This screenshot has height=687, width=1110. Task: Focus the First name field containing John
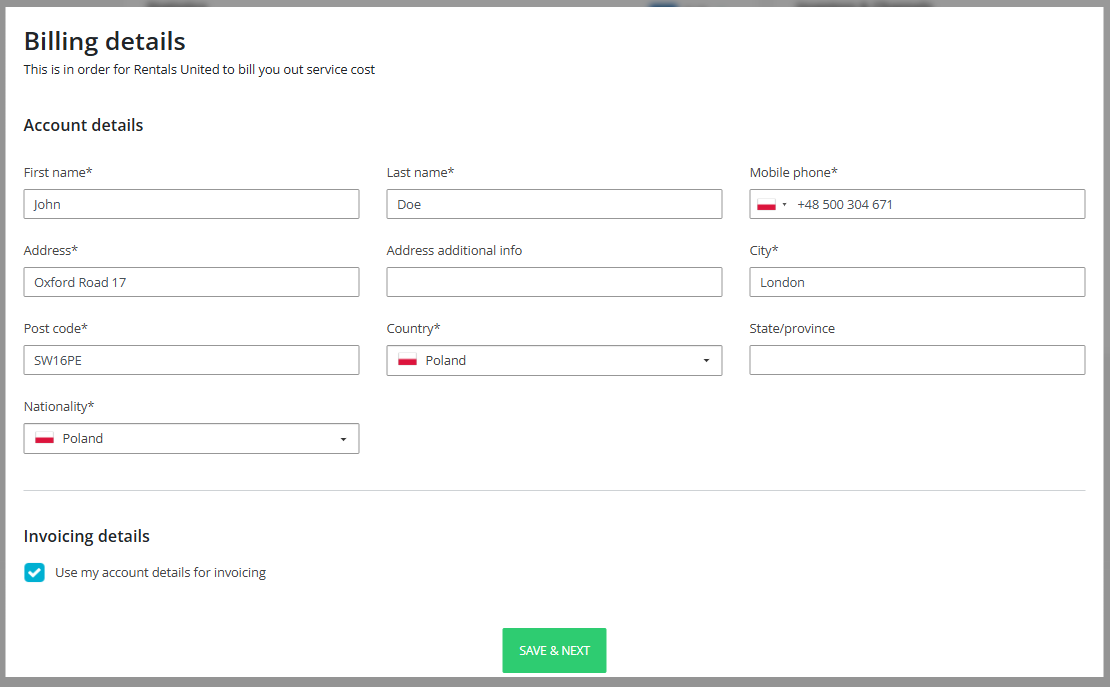(x=191, y=204)
